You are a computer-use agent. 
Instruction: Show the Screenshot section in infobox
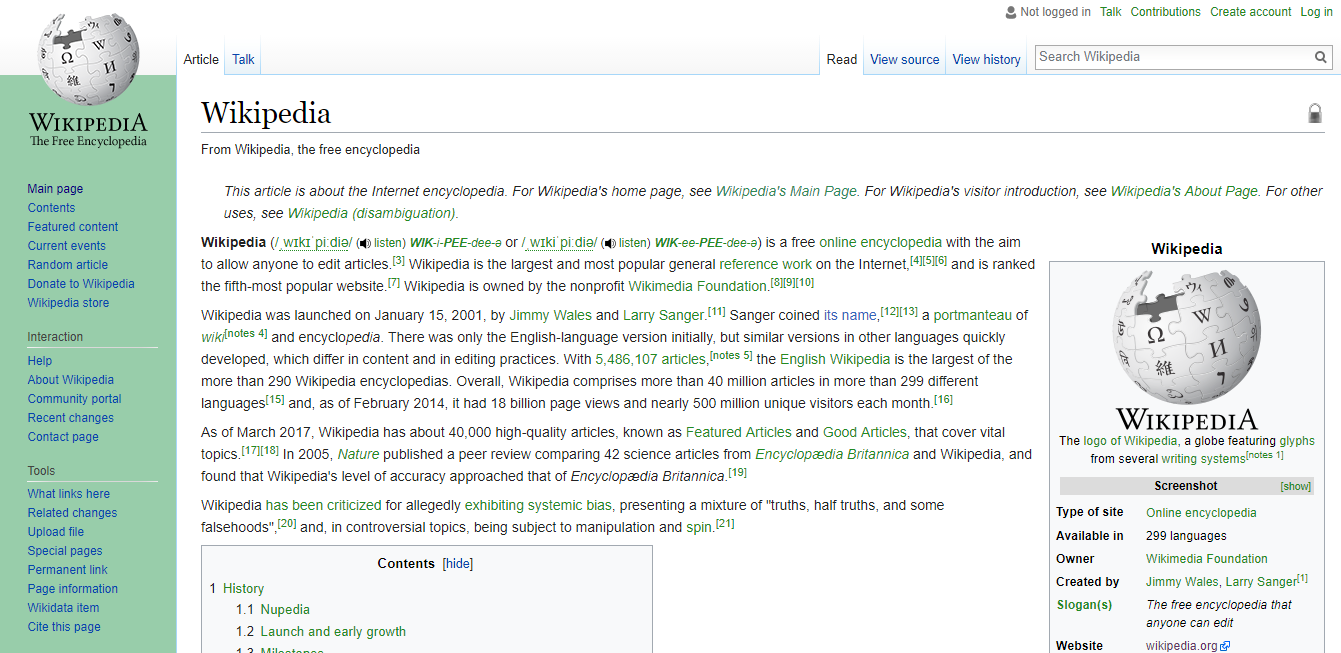(1295, 486)
